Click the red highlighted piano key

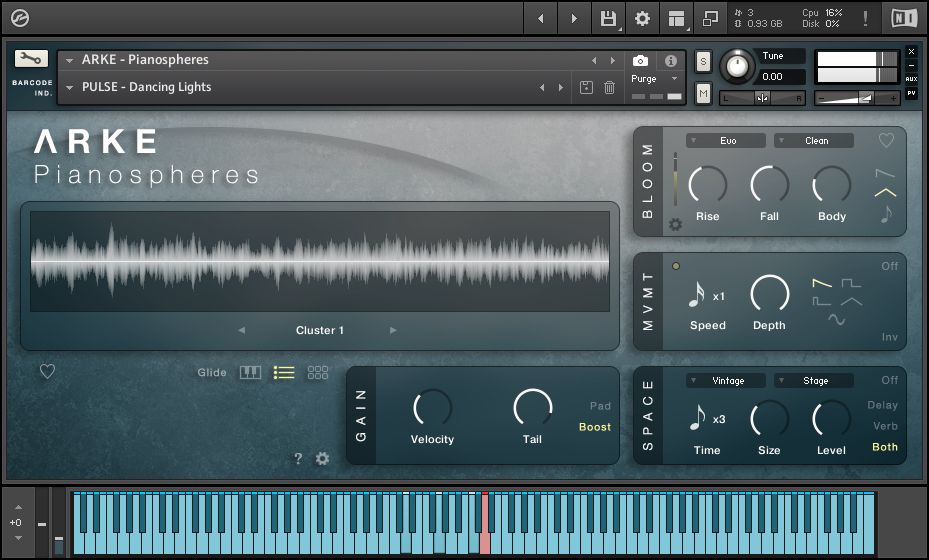[485, 524]
